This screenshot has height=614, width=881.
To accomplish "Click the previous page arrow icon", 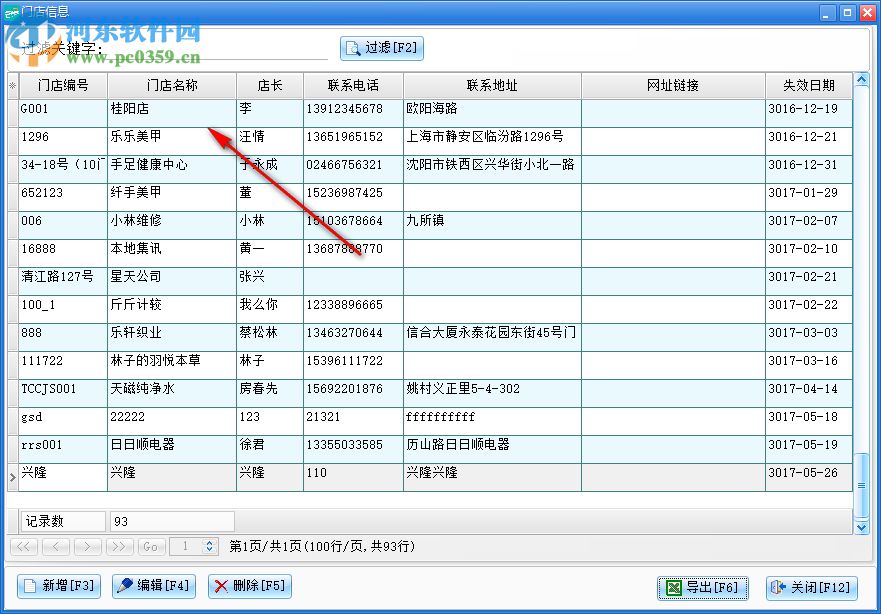I will coord(54,546).
